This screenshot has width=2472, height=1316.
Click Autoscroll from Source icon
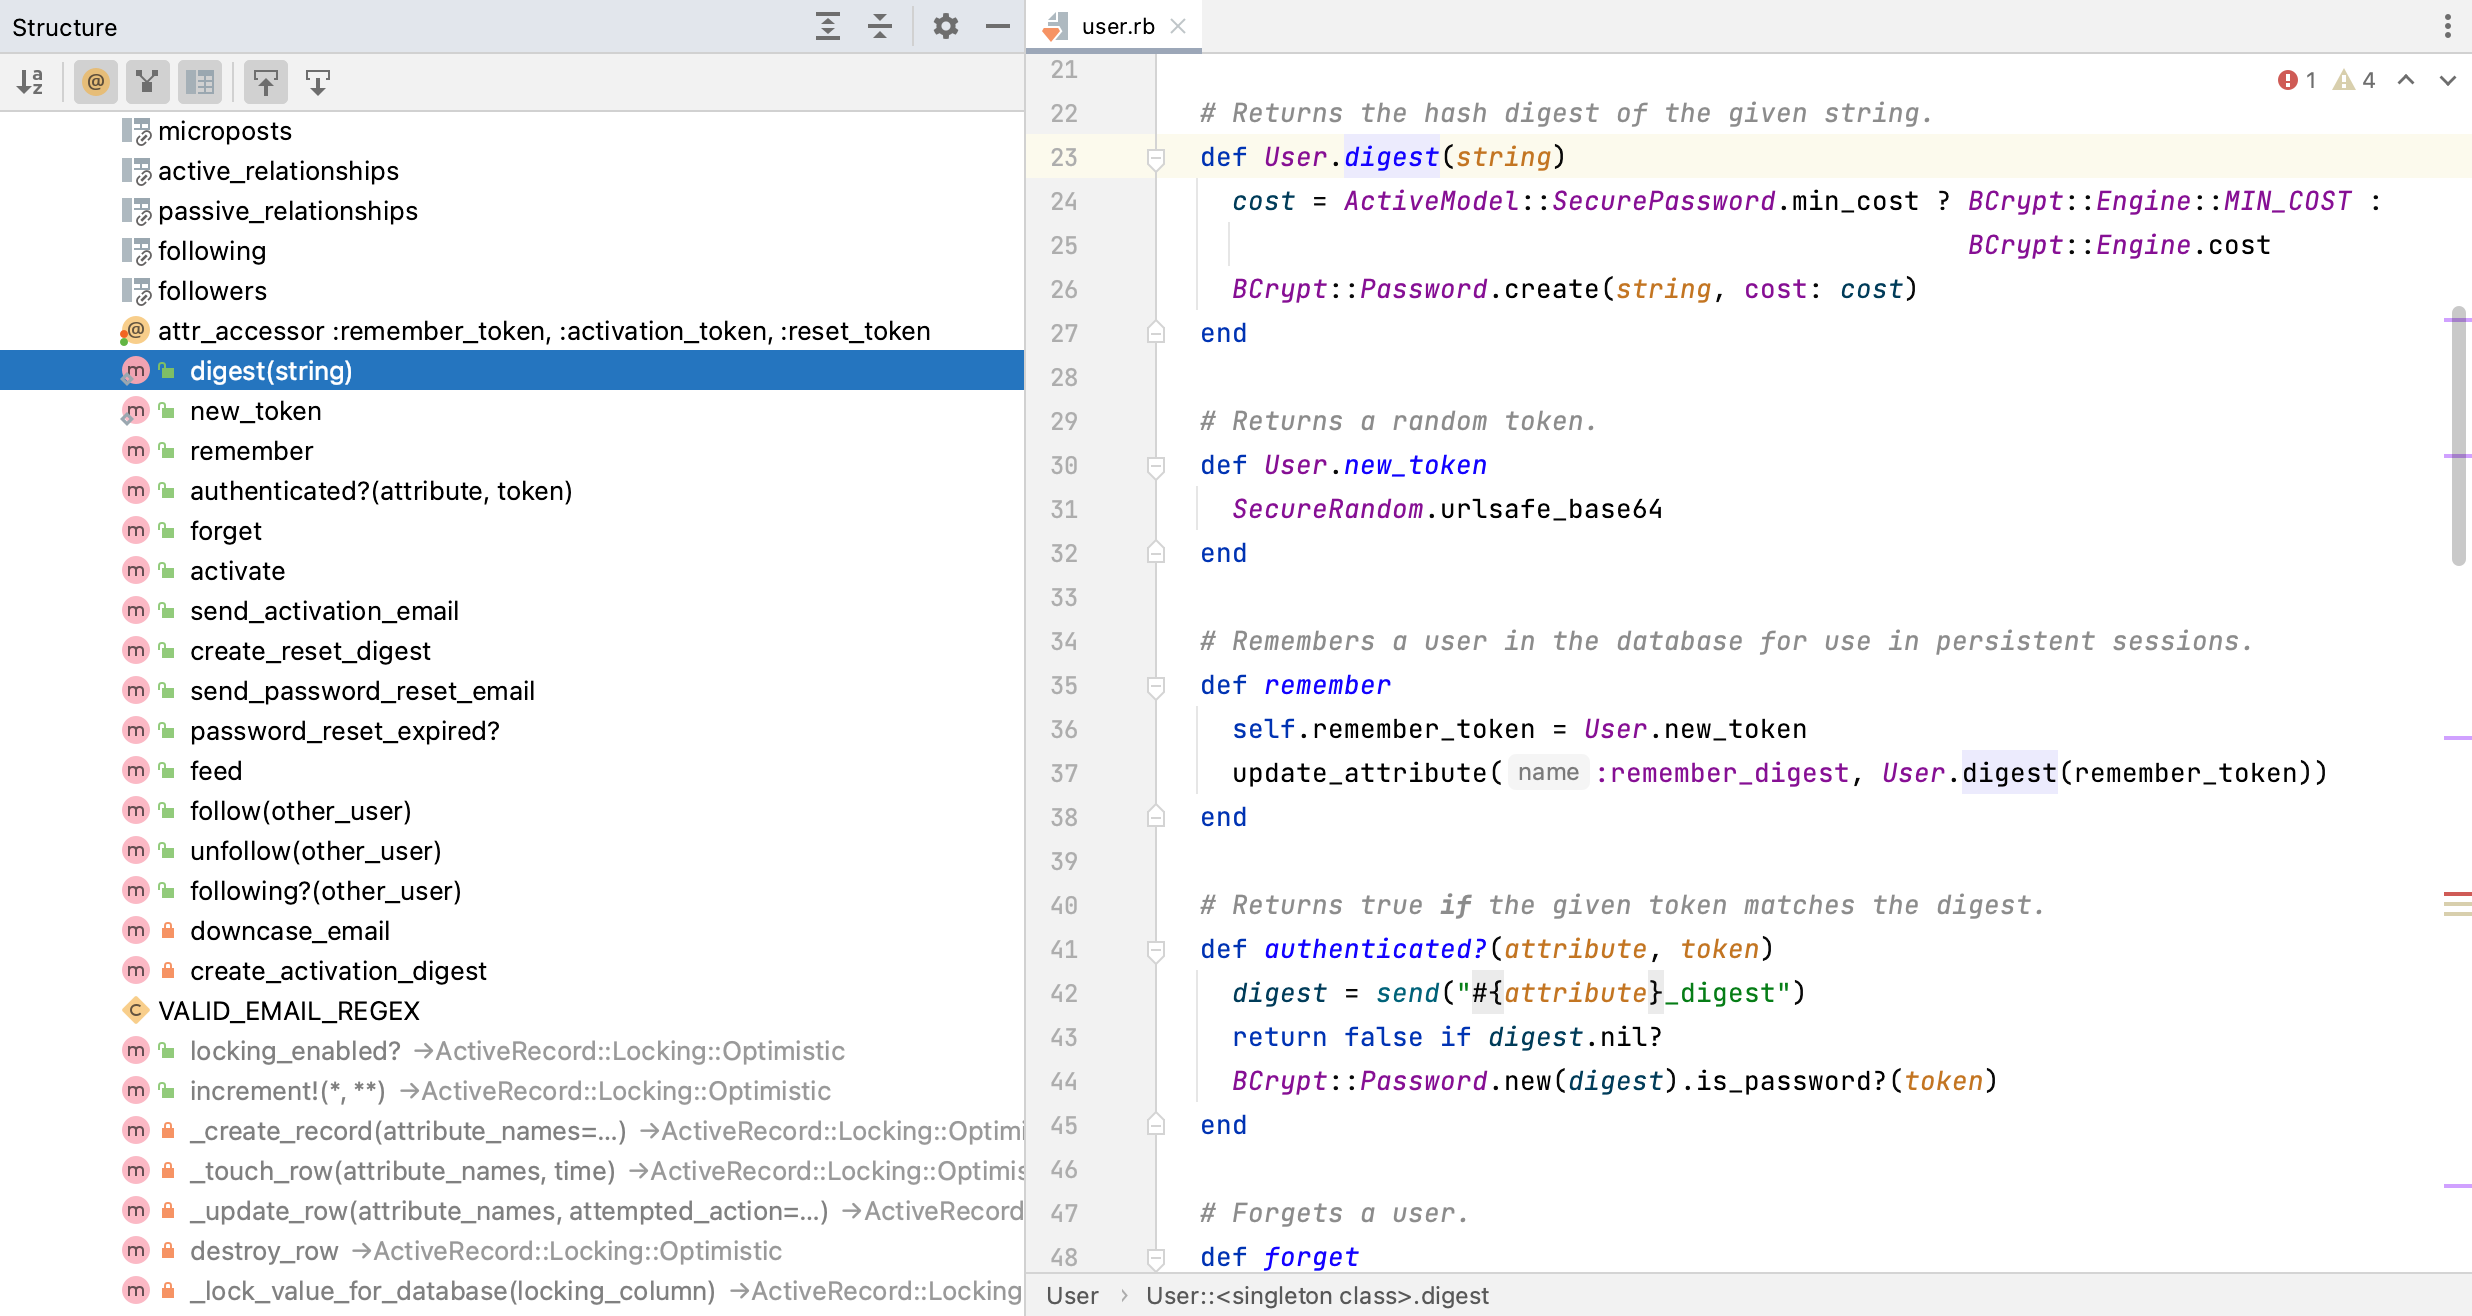click(x=318, y=82)
